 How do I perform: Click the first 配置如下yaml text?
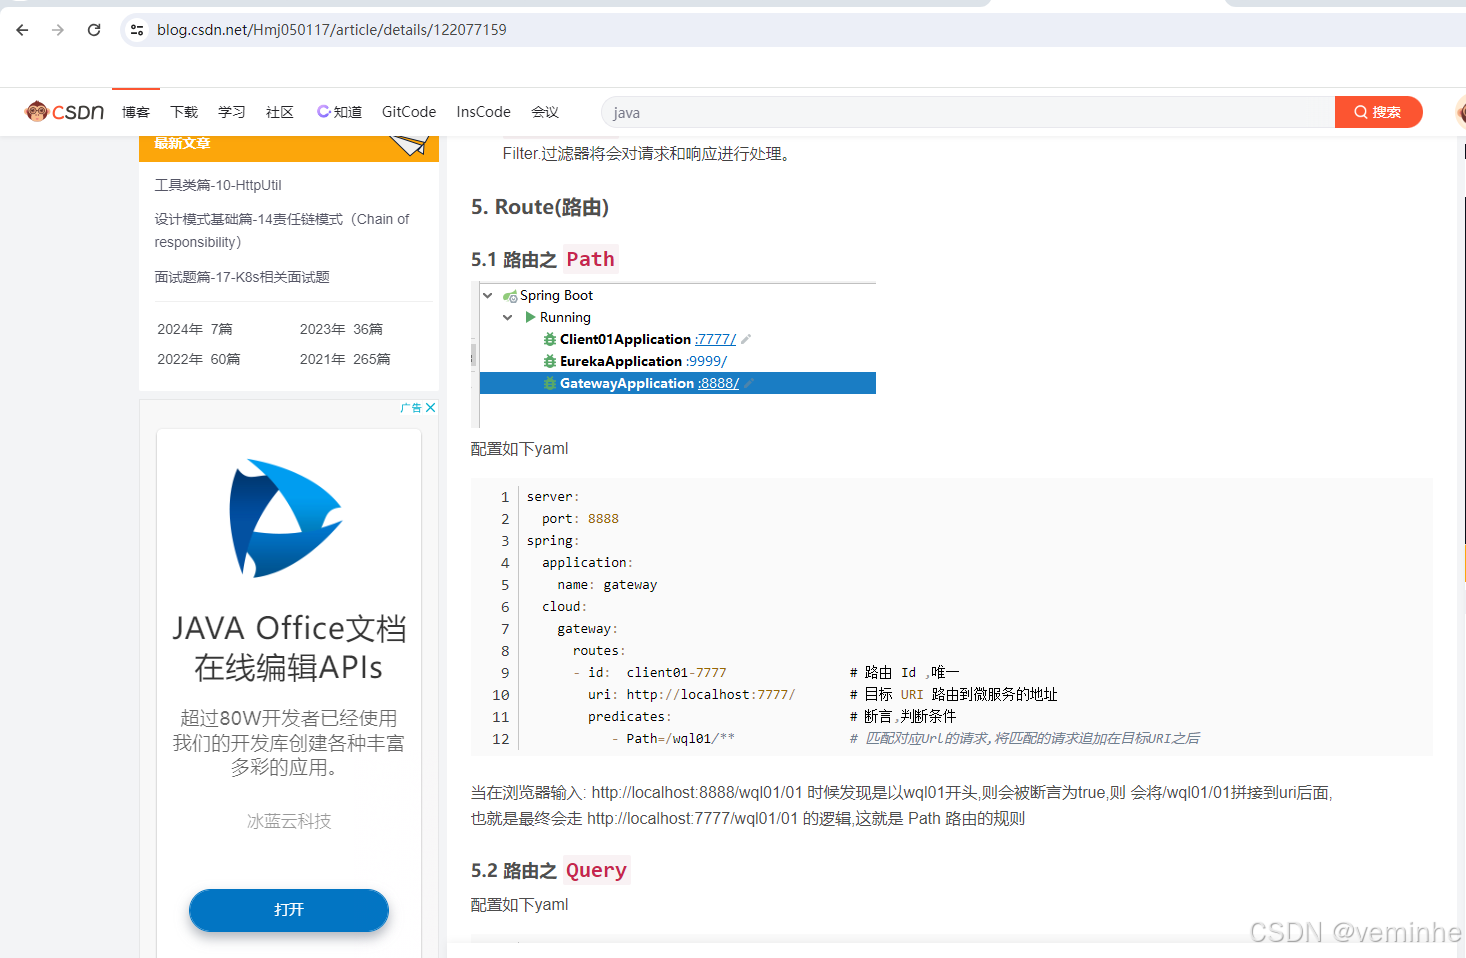pos(520,449)
